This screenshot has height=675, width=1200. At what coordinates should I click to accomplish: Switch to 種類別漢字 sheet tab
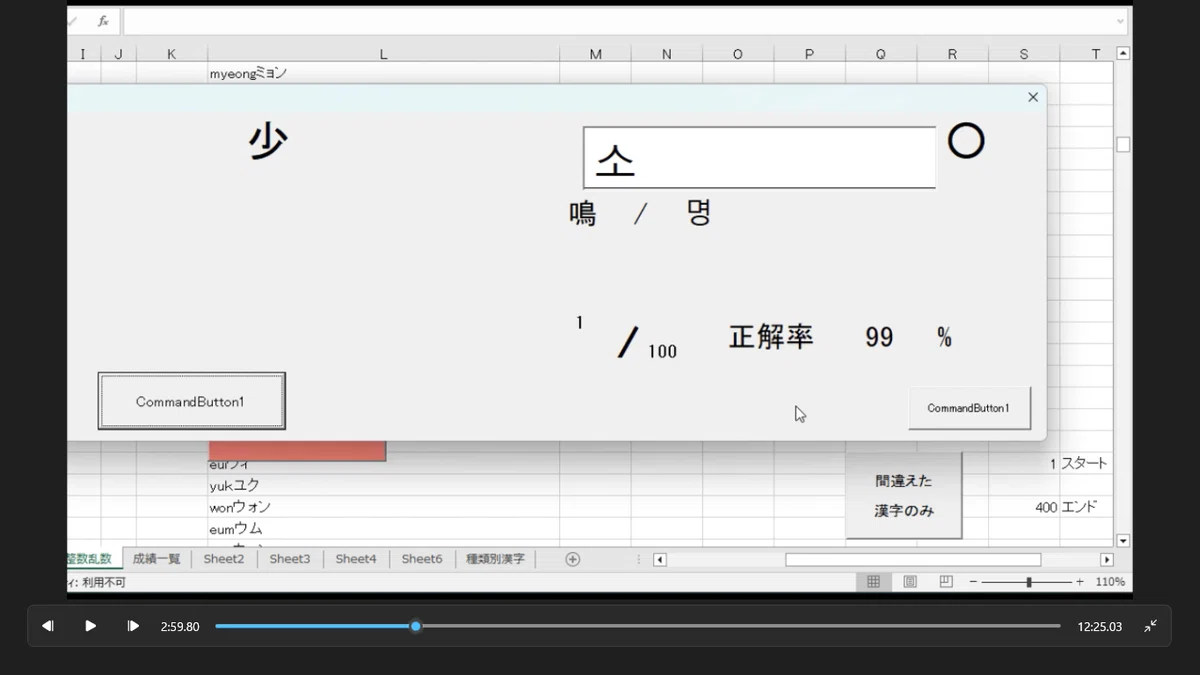[495, 559]
